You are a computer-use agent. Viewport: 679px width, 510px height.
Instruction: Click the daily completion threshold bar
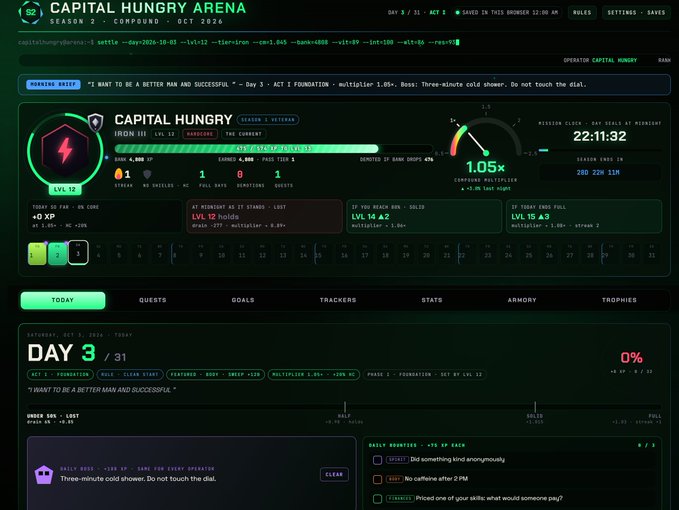[x=344, y=407]
